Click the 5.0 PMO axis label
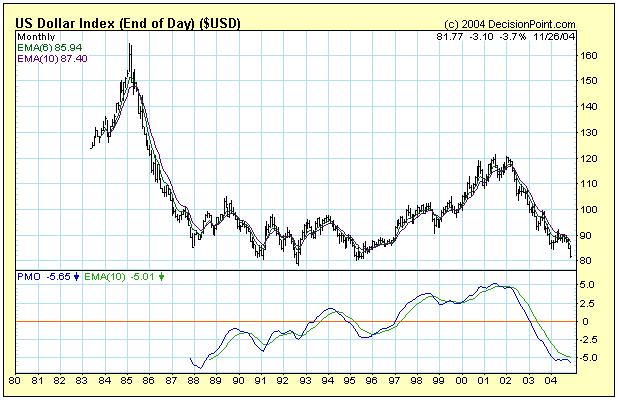The height and width of the screenshot is (400, 618). tap(588, 285)
